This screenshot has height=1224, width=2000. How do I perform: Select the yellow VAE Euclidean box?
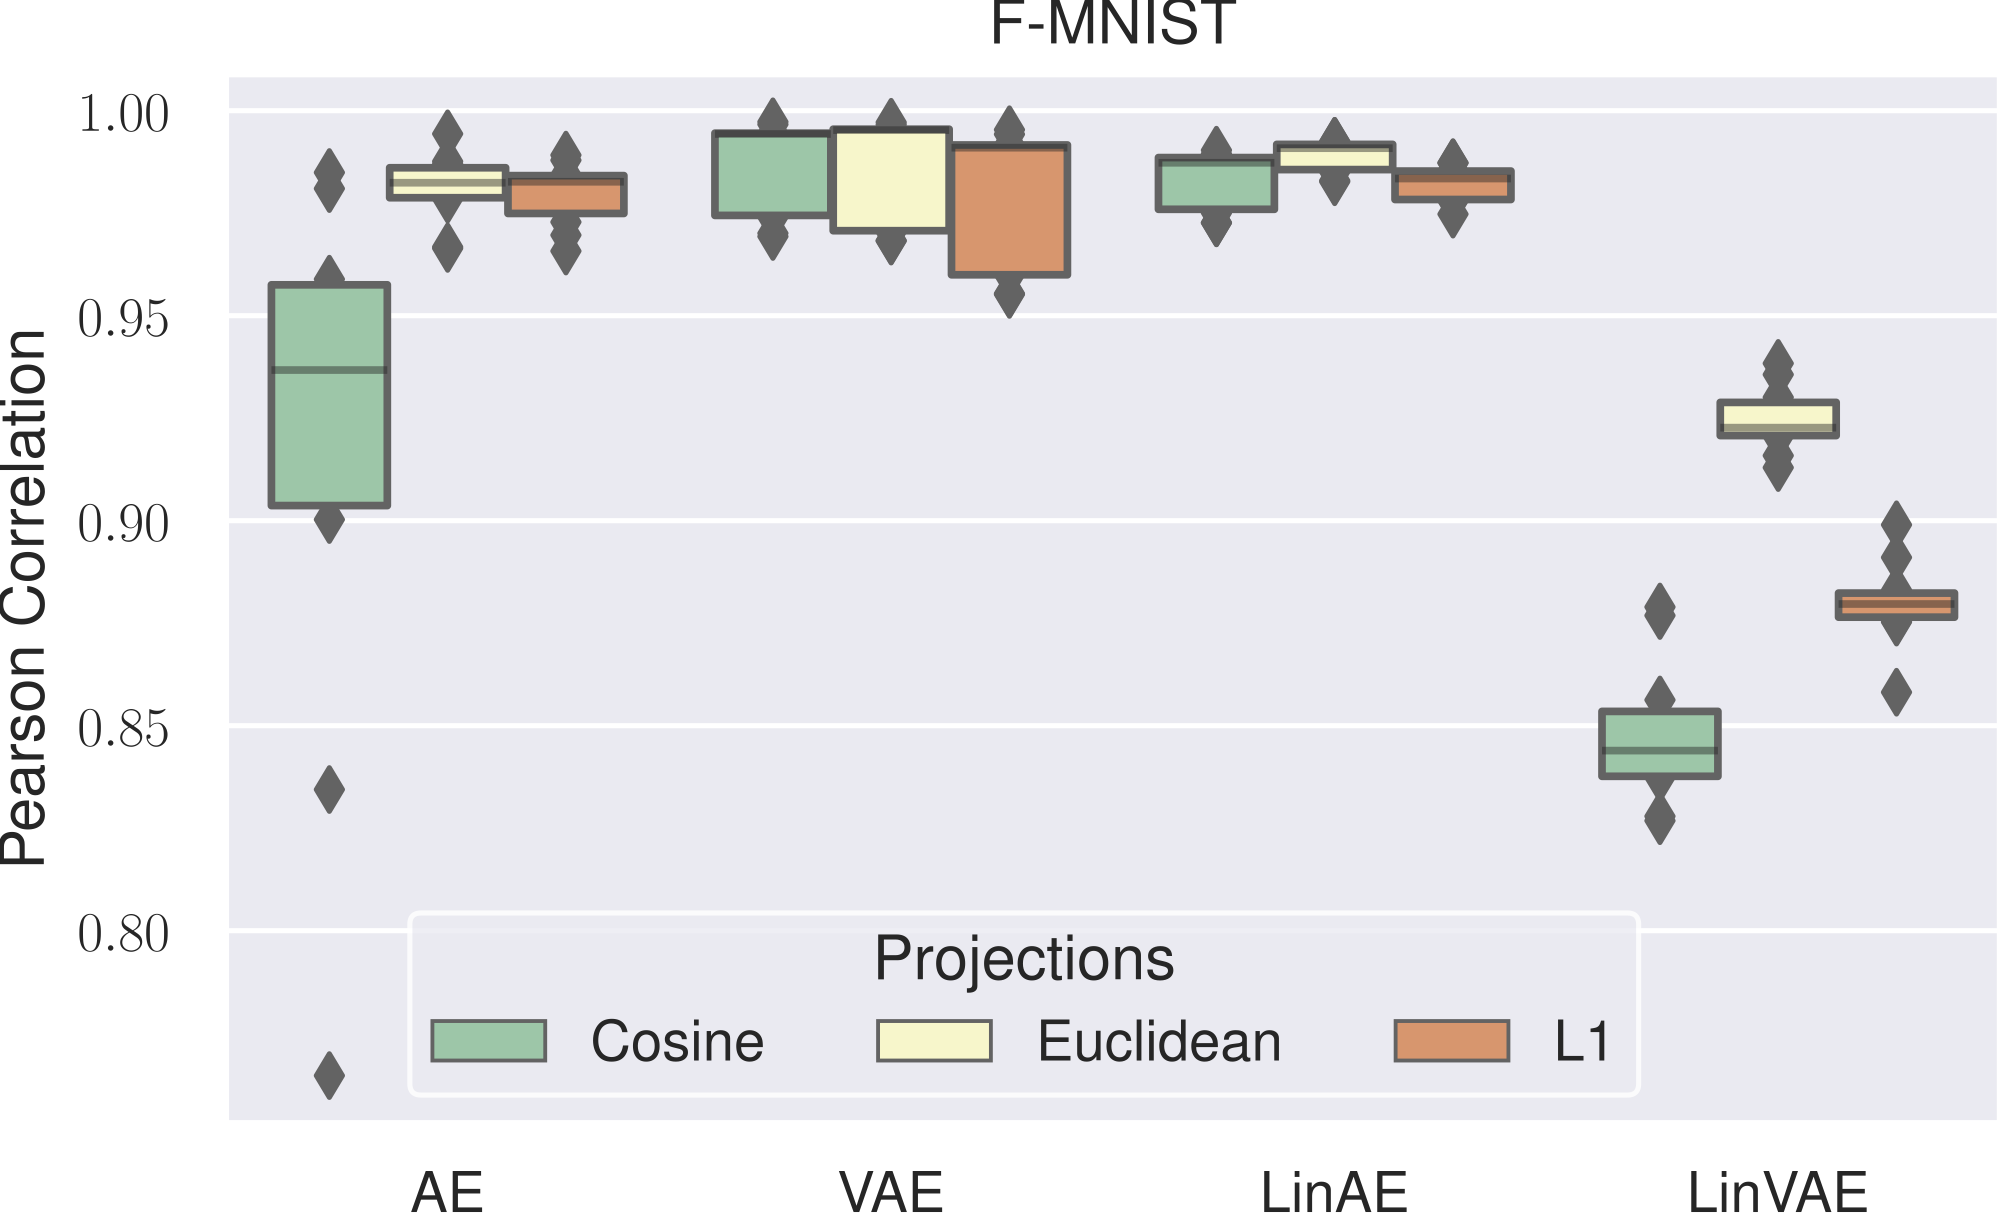890,180
